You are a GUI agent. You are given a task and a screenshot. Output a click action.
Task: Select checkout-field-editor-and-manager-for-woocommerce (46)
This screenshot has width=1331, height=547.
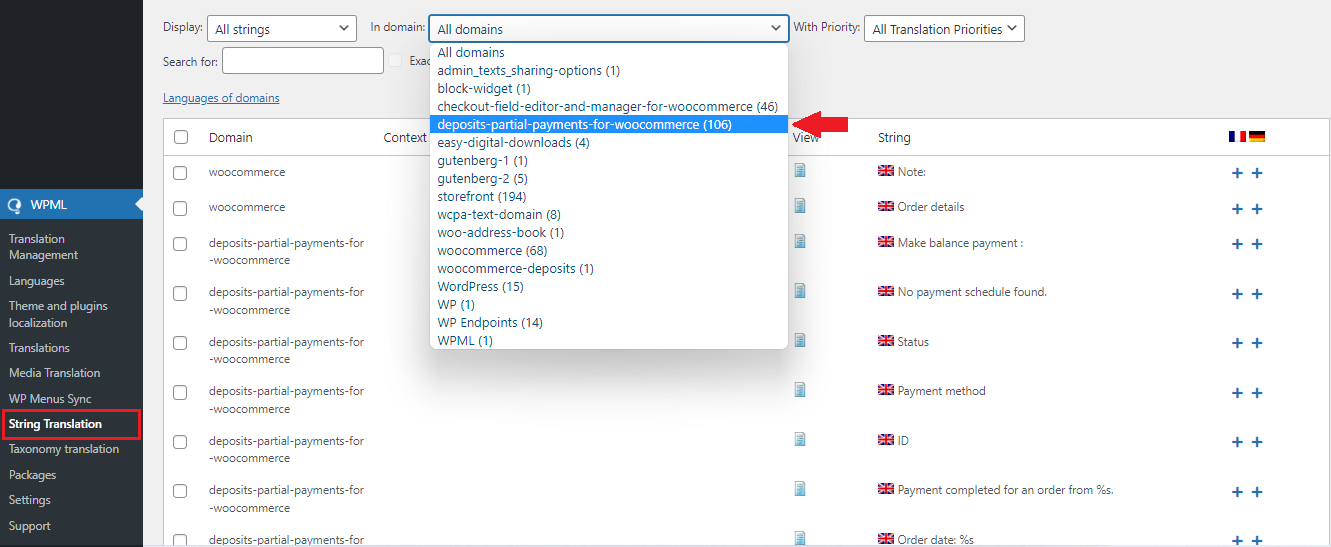[x=609, y=107]
